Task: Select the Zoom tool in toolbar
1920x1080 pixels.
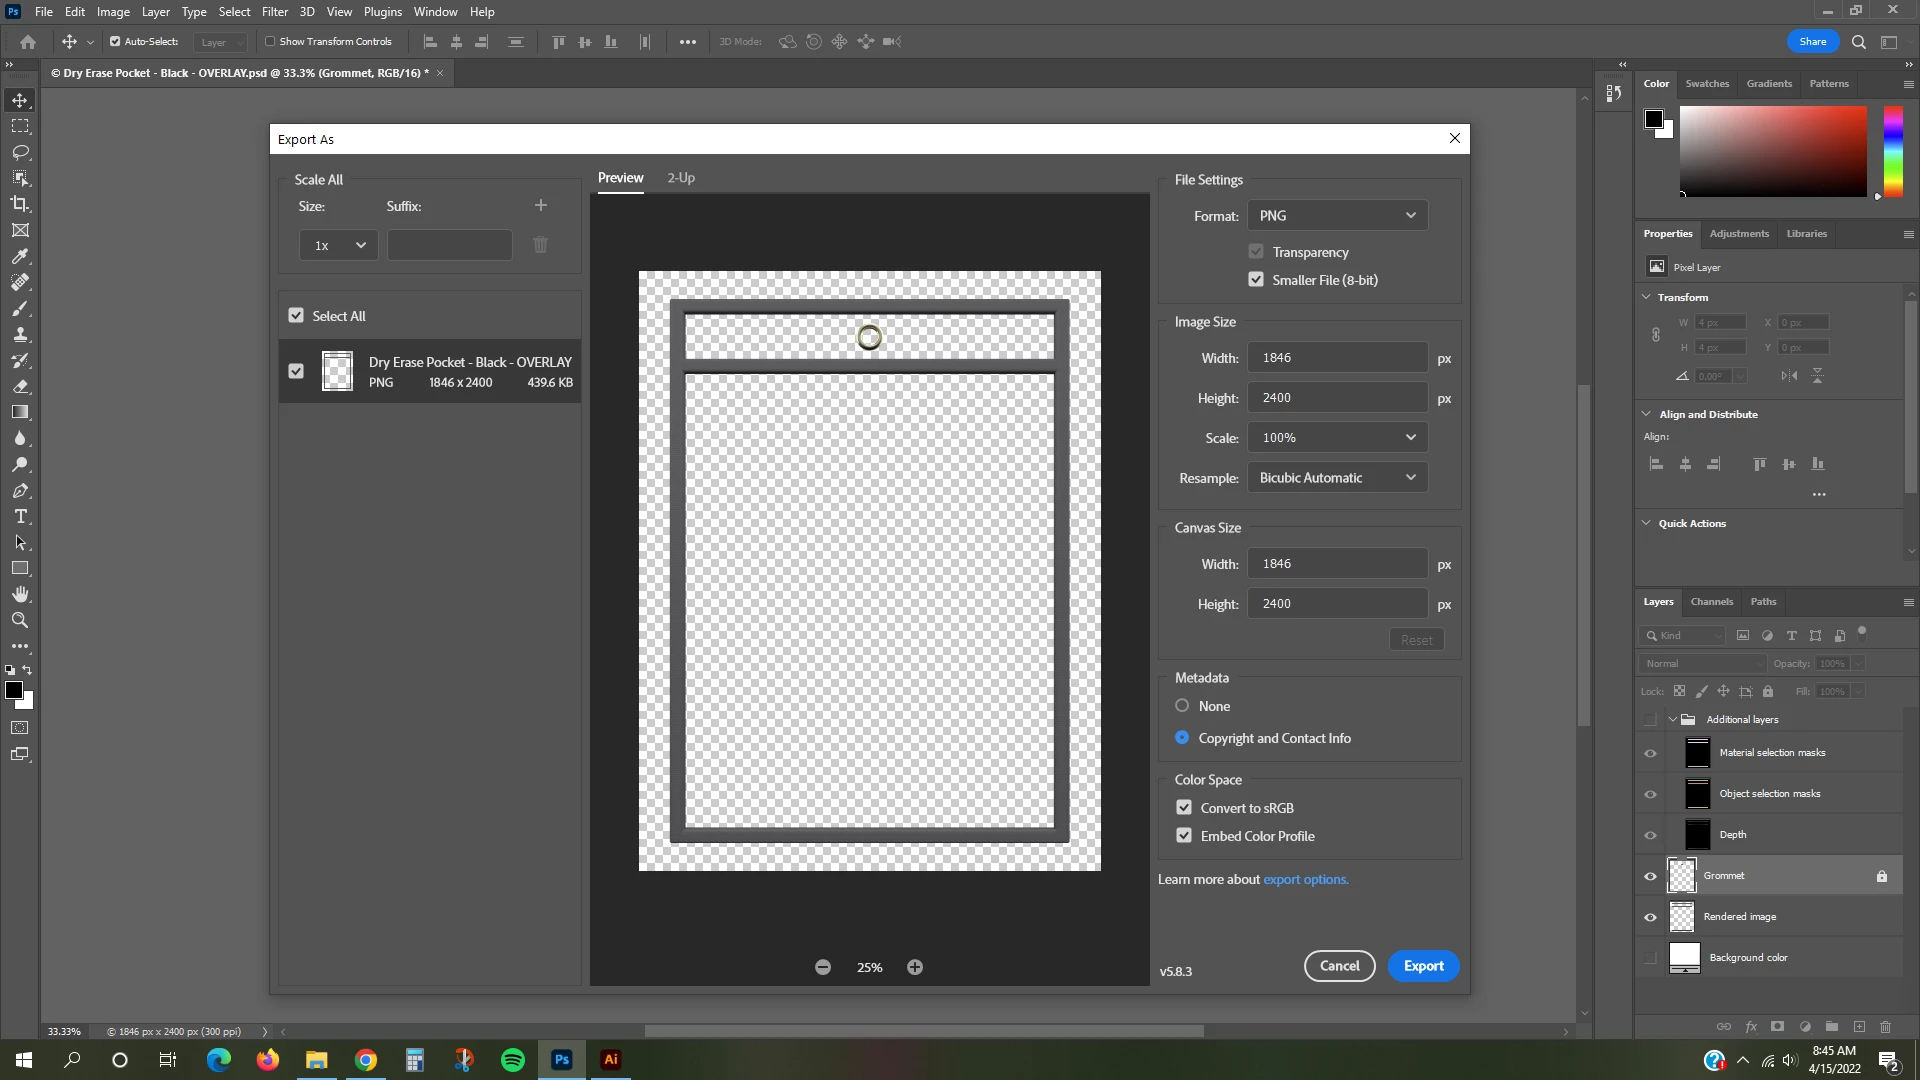Action: click(x=20, y=620)
